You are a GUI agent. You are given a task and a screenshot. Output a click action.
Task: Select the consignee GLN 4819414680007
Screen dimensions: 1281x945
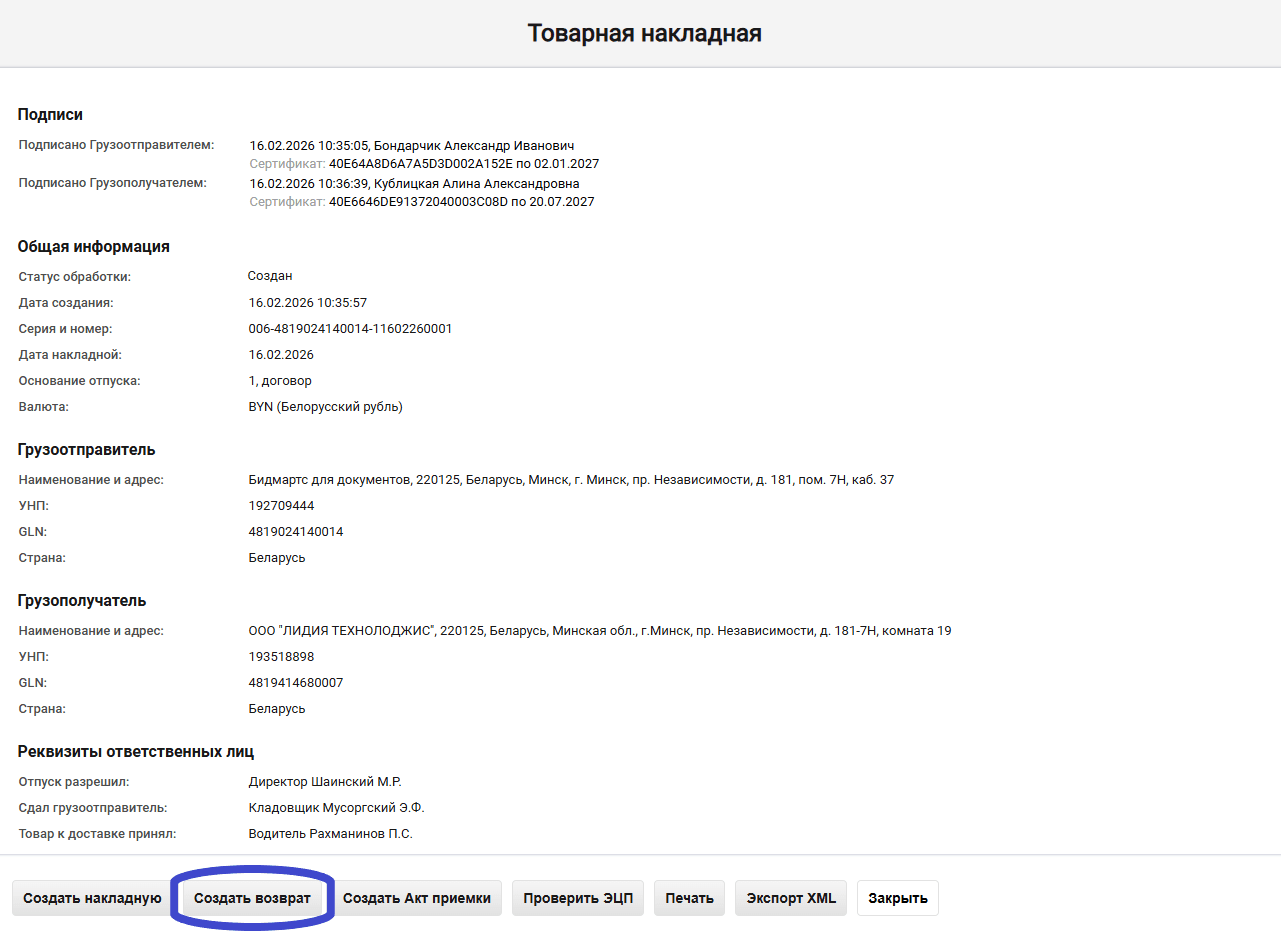(295, 683)
